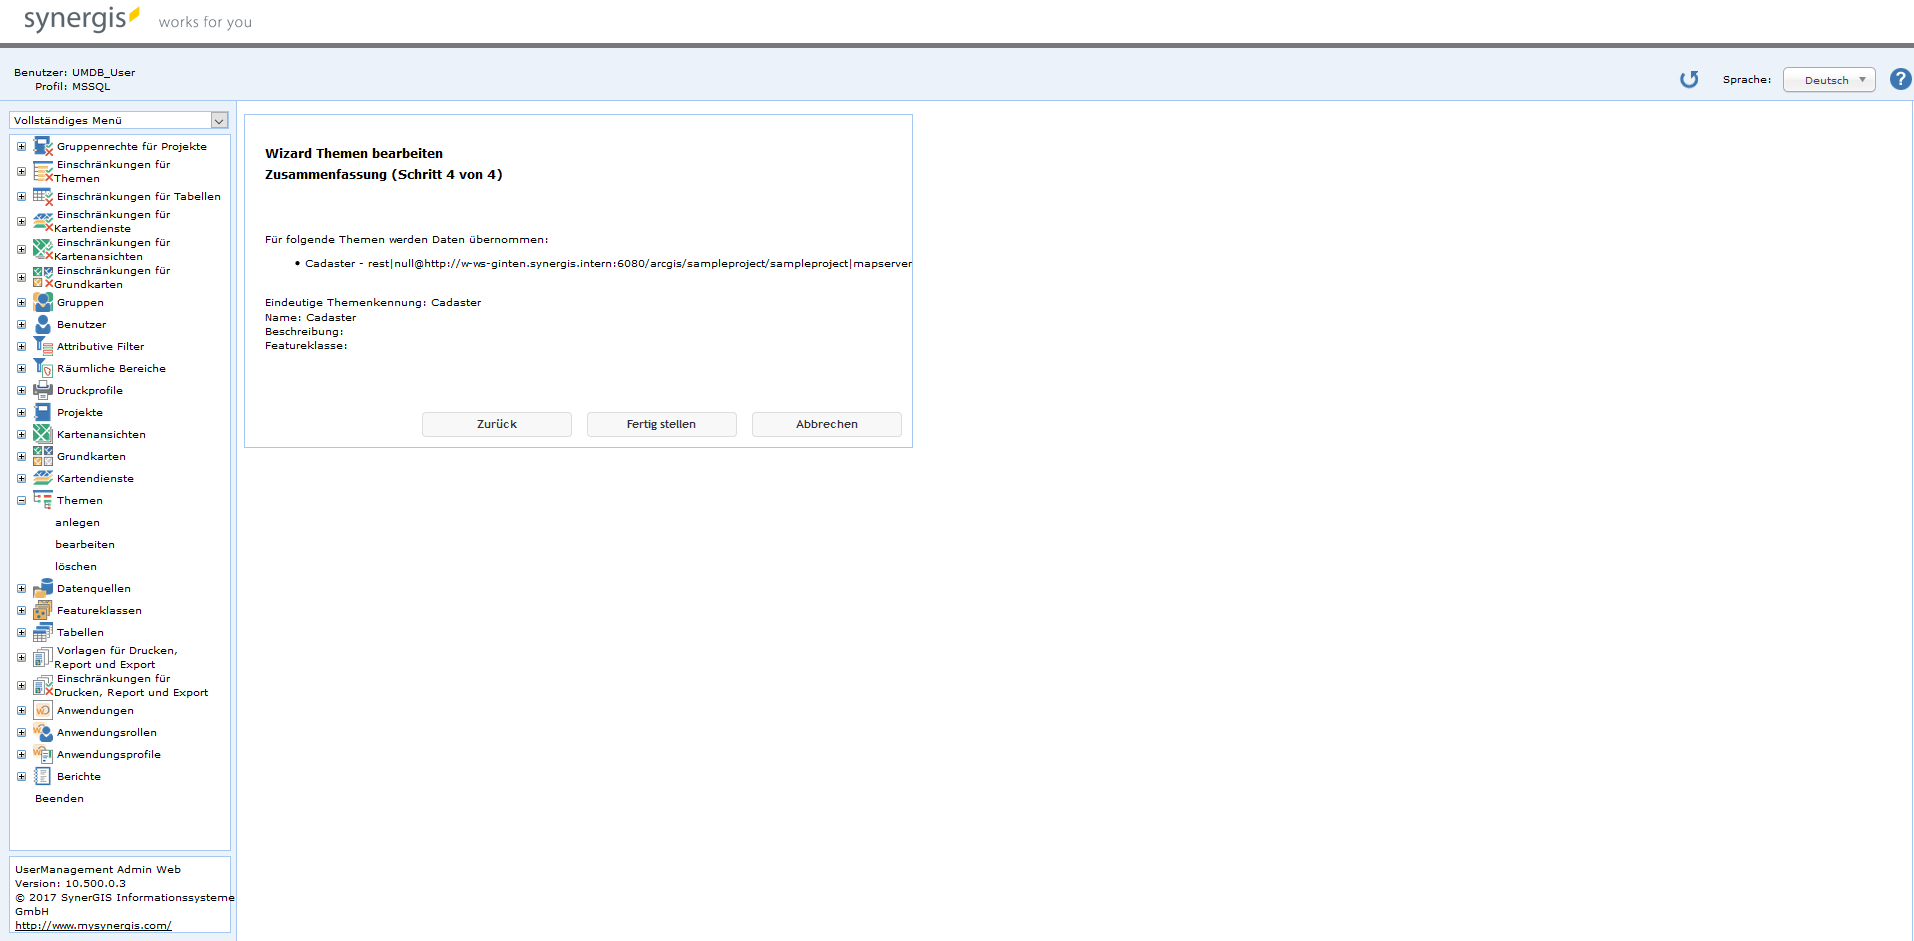
Task: Select the Druckprofile printer icon
Action: pos(43,390)
